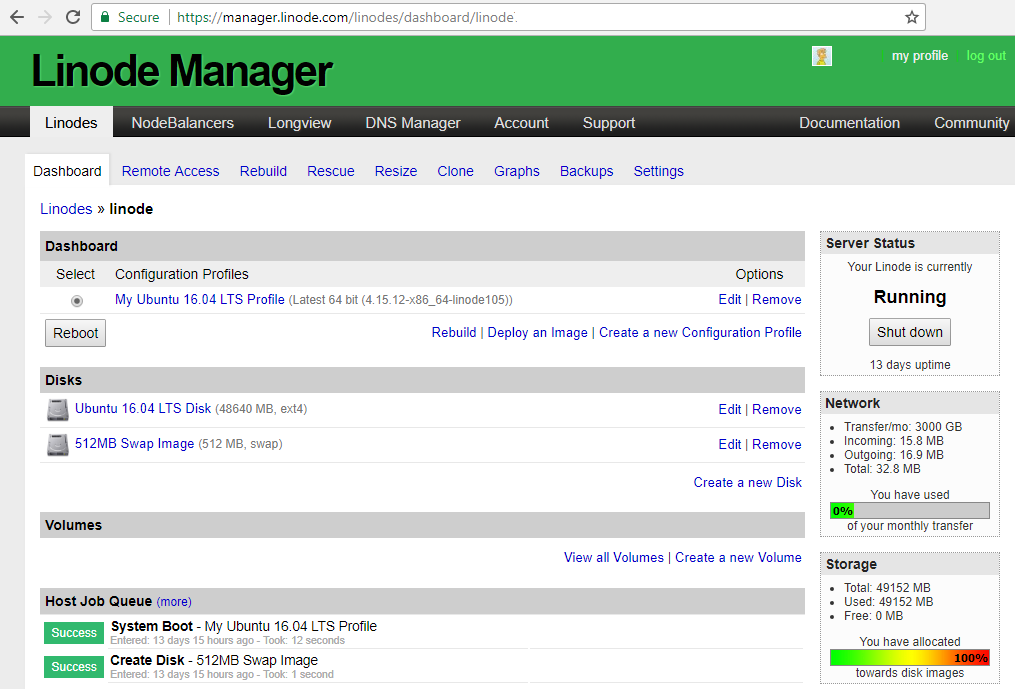Click the storage allocation 100% bar
Image resolution: width=1015 pixels, height=689 pixels.
(x=909, y=658)
